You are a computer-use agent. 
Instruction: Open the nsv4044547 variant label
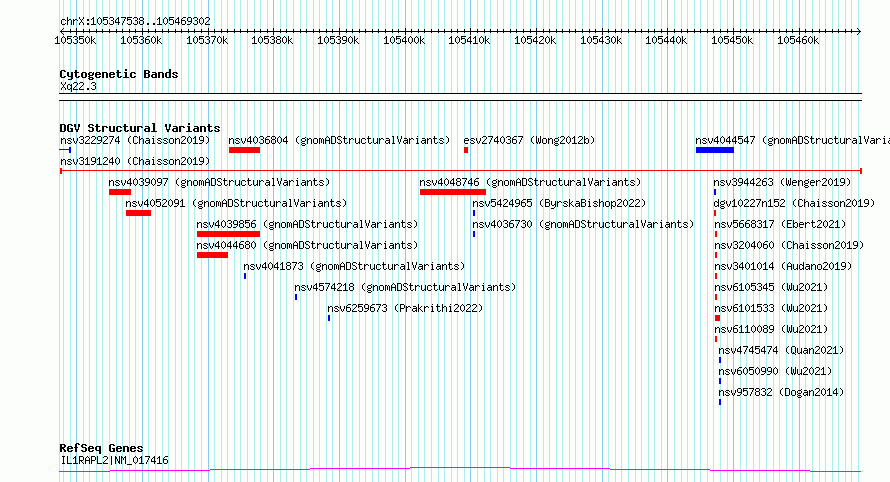792,140
